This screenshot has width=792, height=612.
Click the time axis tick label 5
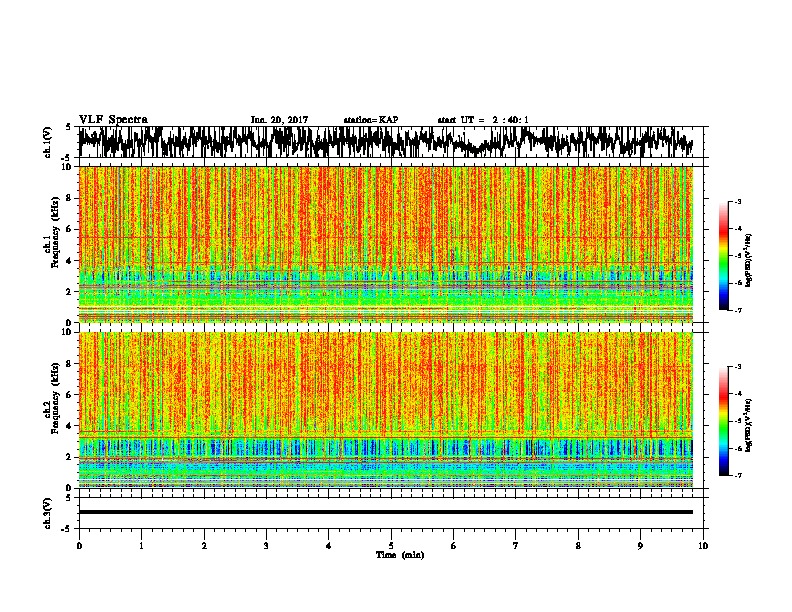391,546
